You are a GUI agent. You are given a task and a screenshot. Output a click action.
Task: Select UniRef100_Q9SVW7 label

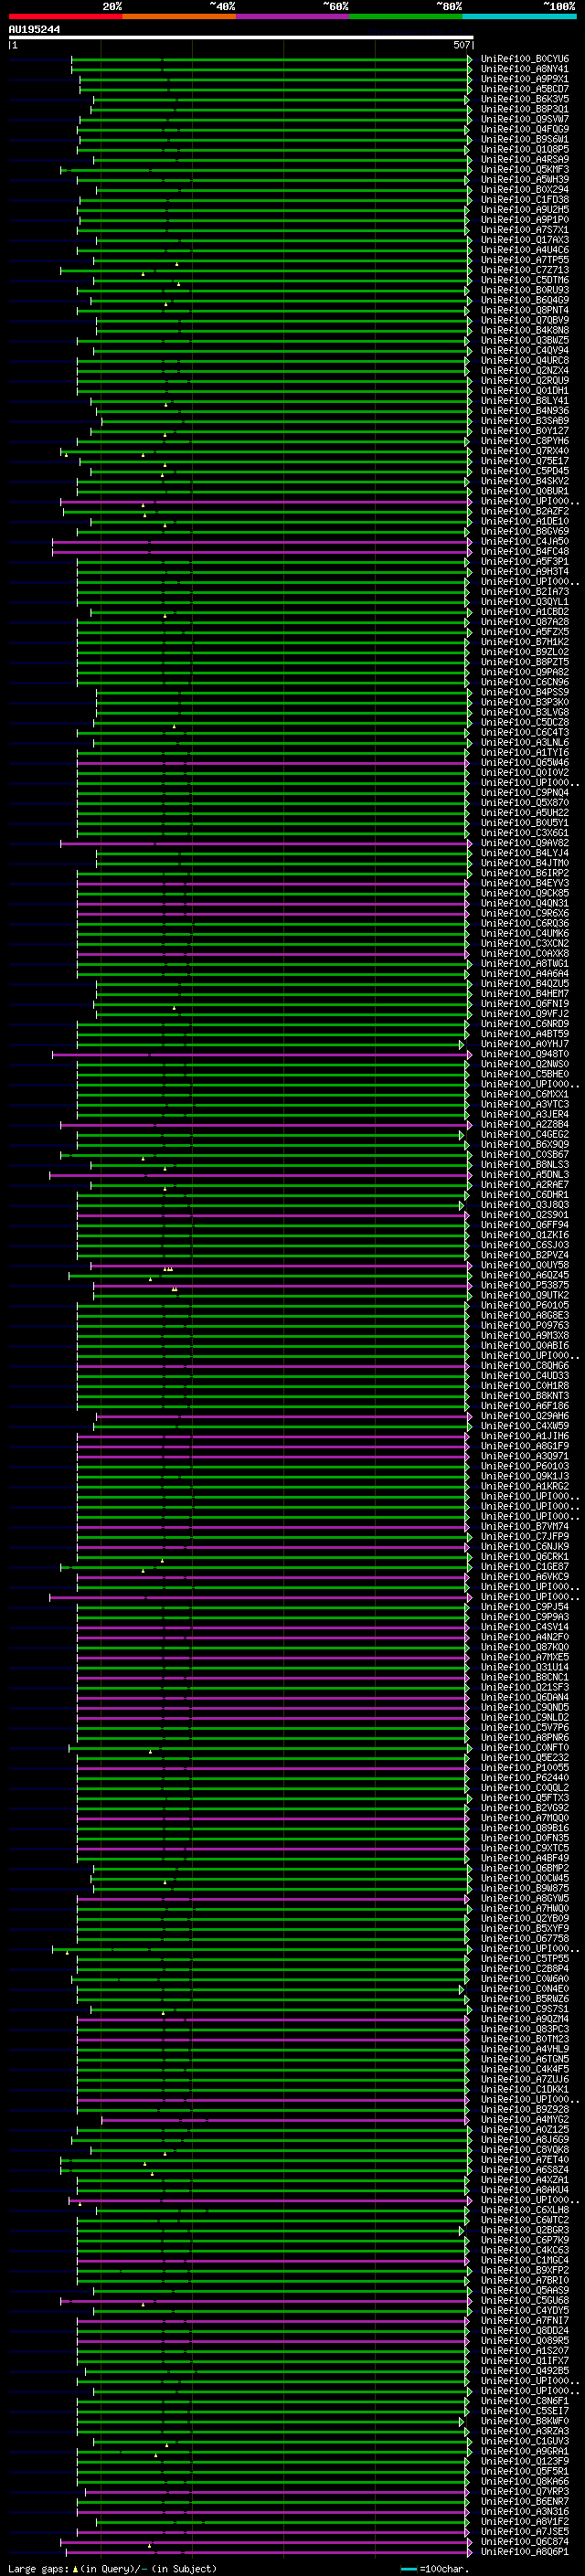(x=524, y=119)
